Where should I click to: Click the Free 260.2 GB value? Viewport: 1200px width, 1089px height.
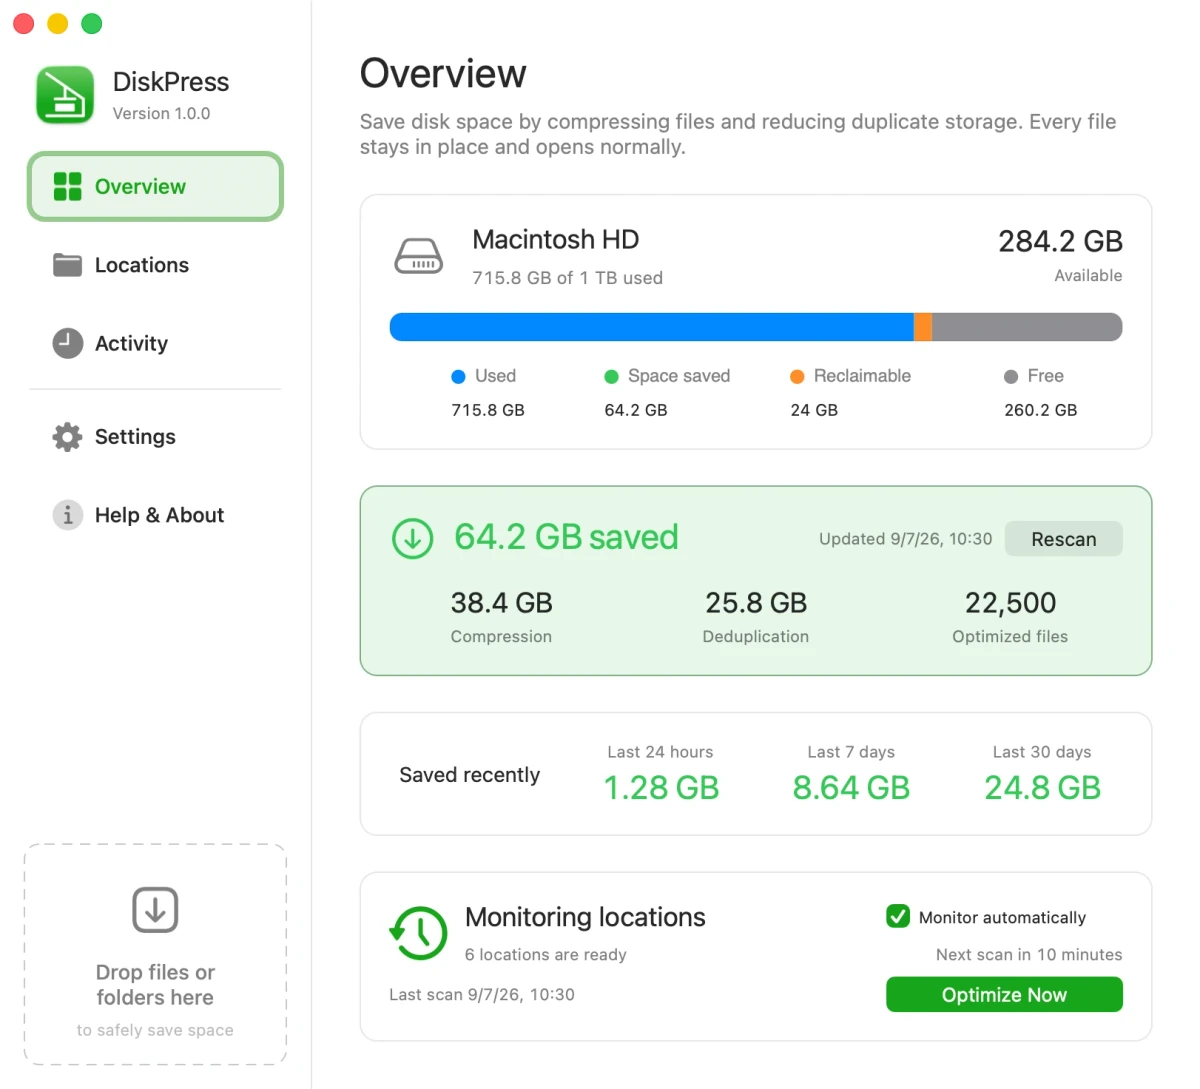(x=1040, y=410)
